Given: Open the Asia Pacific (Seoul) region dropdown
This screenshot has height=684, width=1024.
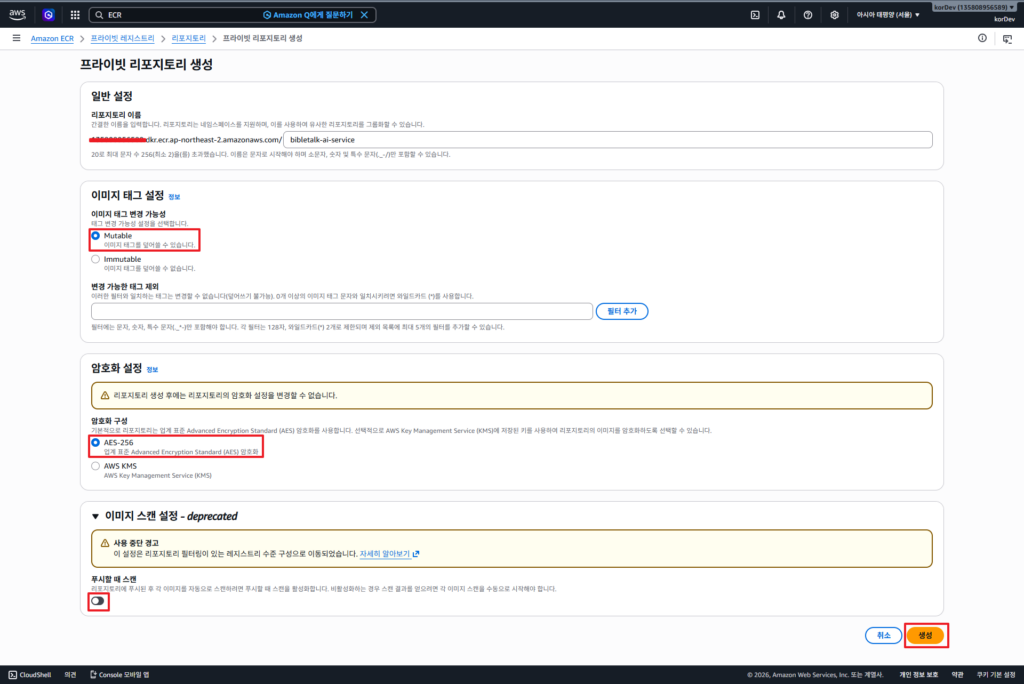Looking at the screenshot, I should [x=888, y=14].
